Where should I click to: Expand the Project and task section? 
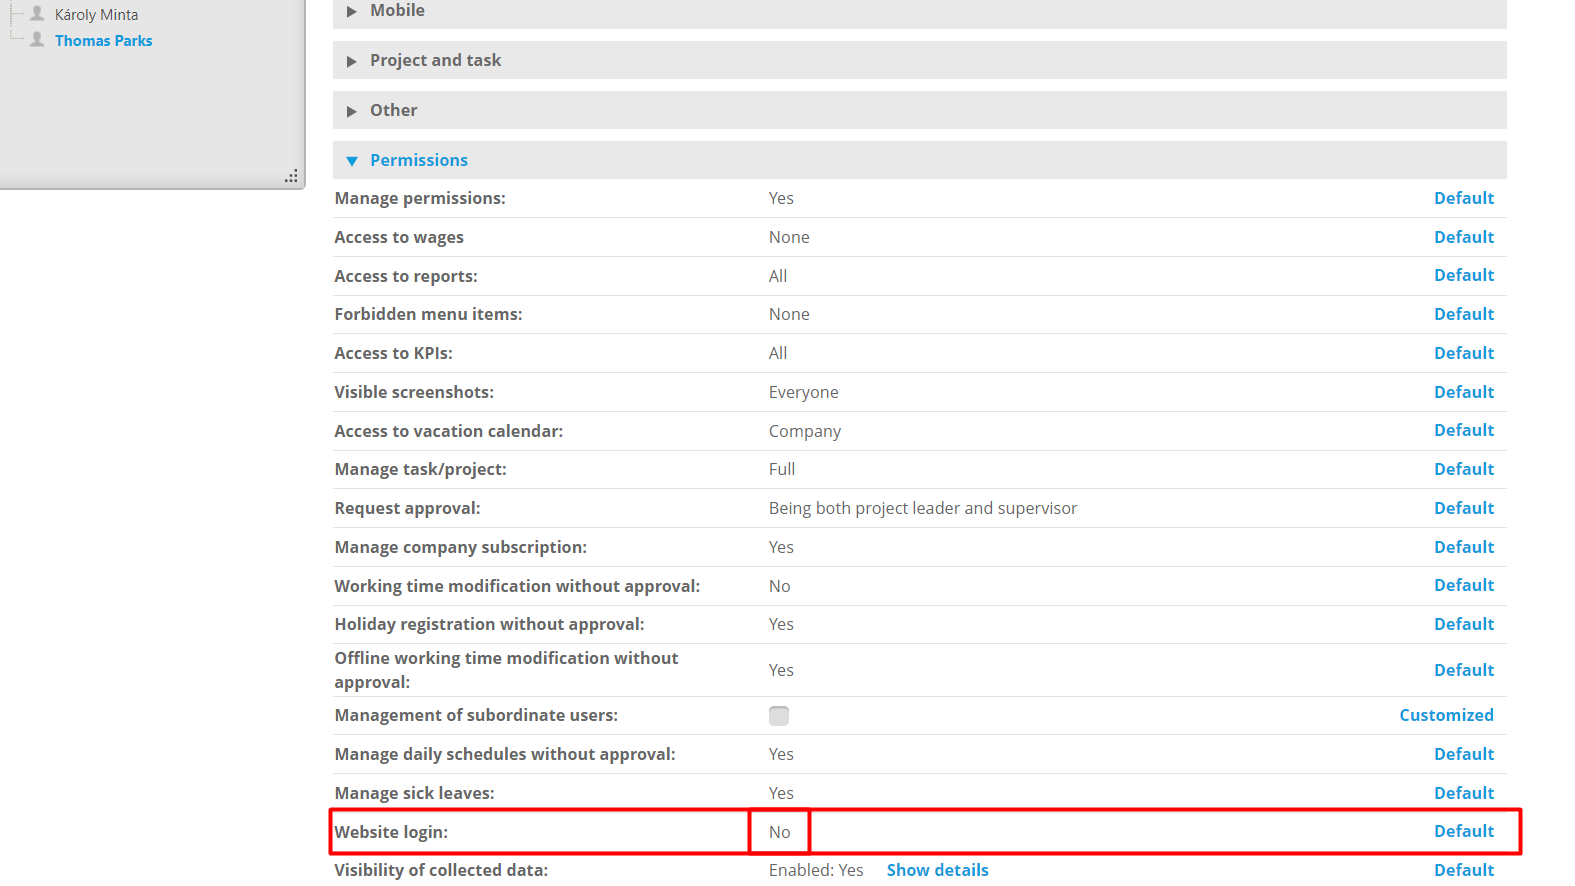click(435, 60)
